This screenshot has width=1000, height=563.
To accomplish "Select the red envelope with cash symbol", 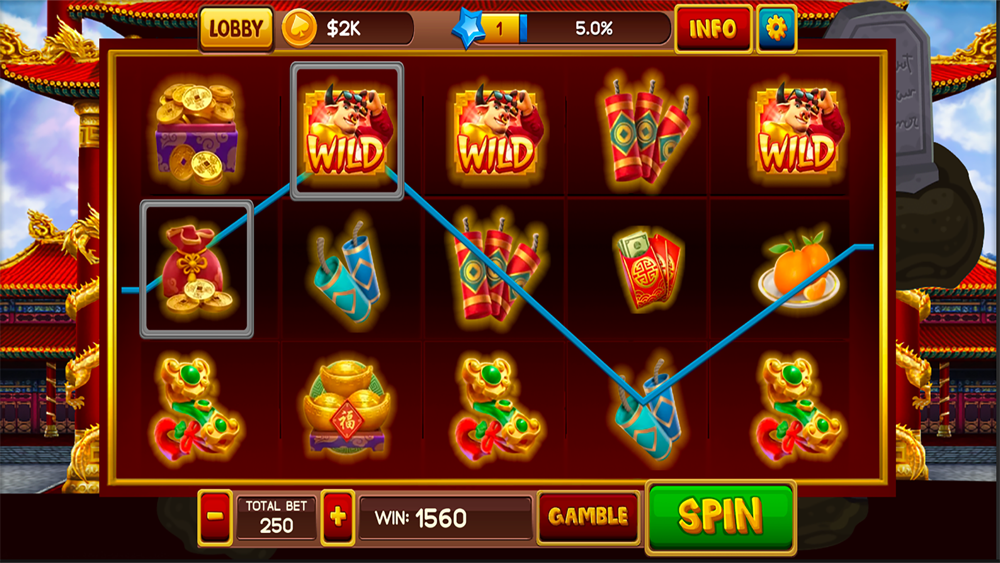I will (649, 270).
